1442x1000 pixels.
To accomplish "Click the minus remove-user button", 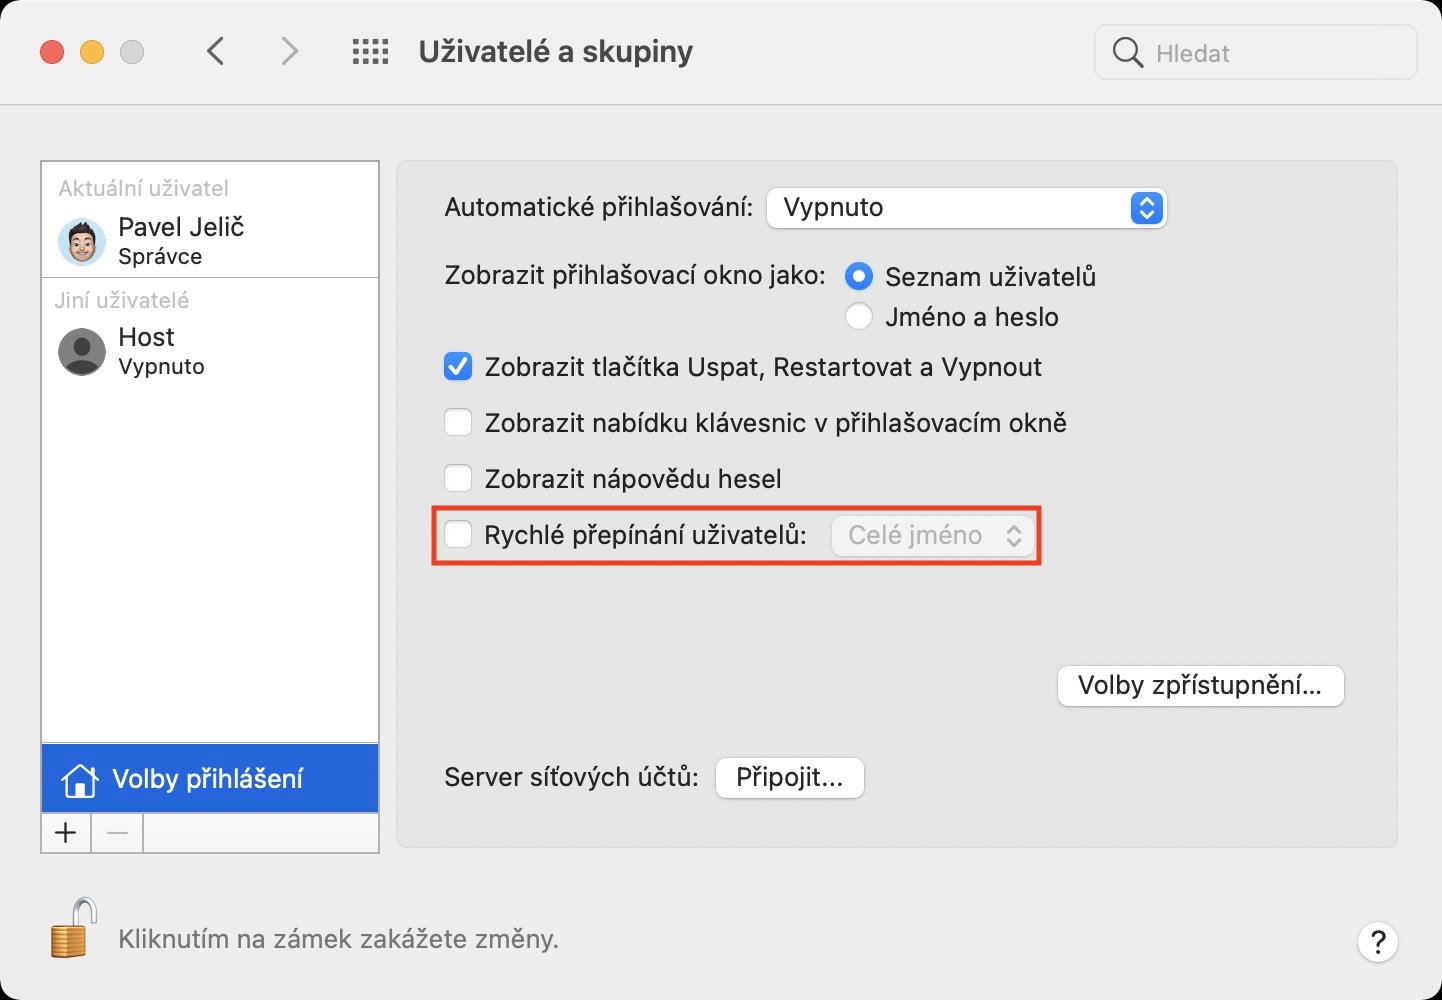I will pos(117,833).
